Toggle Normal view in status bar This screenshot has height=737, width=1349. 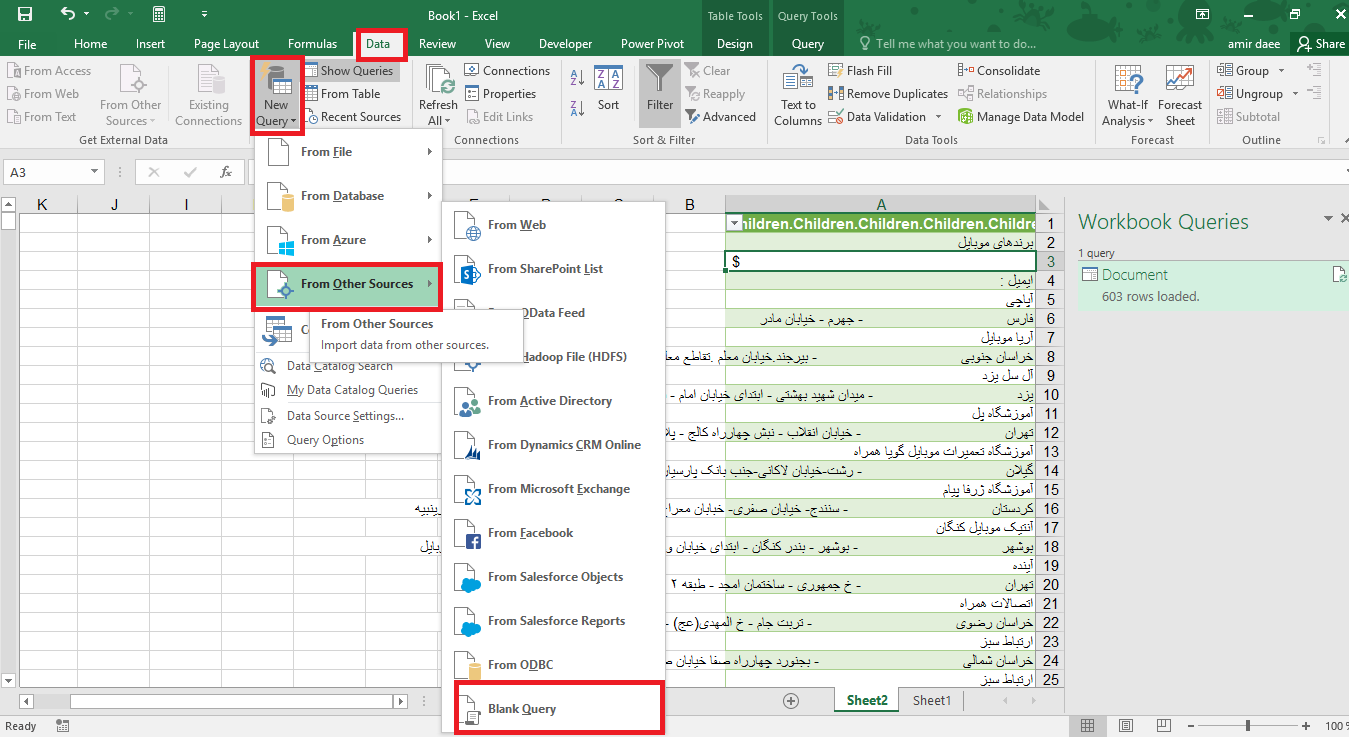pos(1087,726)
